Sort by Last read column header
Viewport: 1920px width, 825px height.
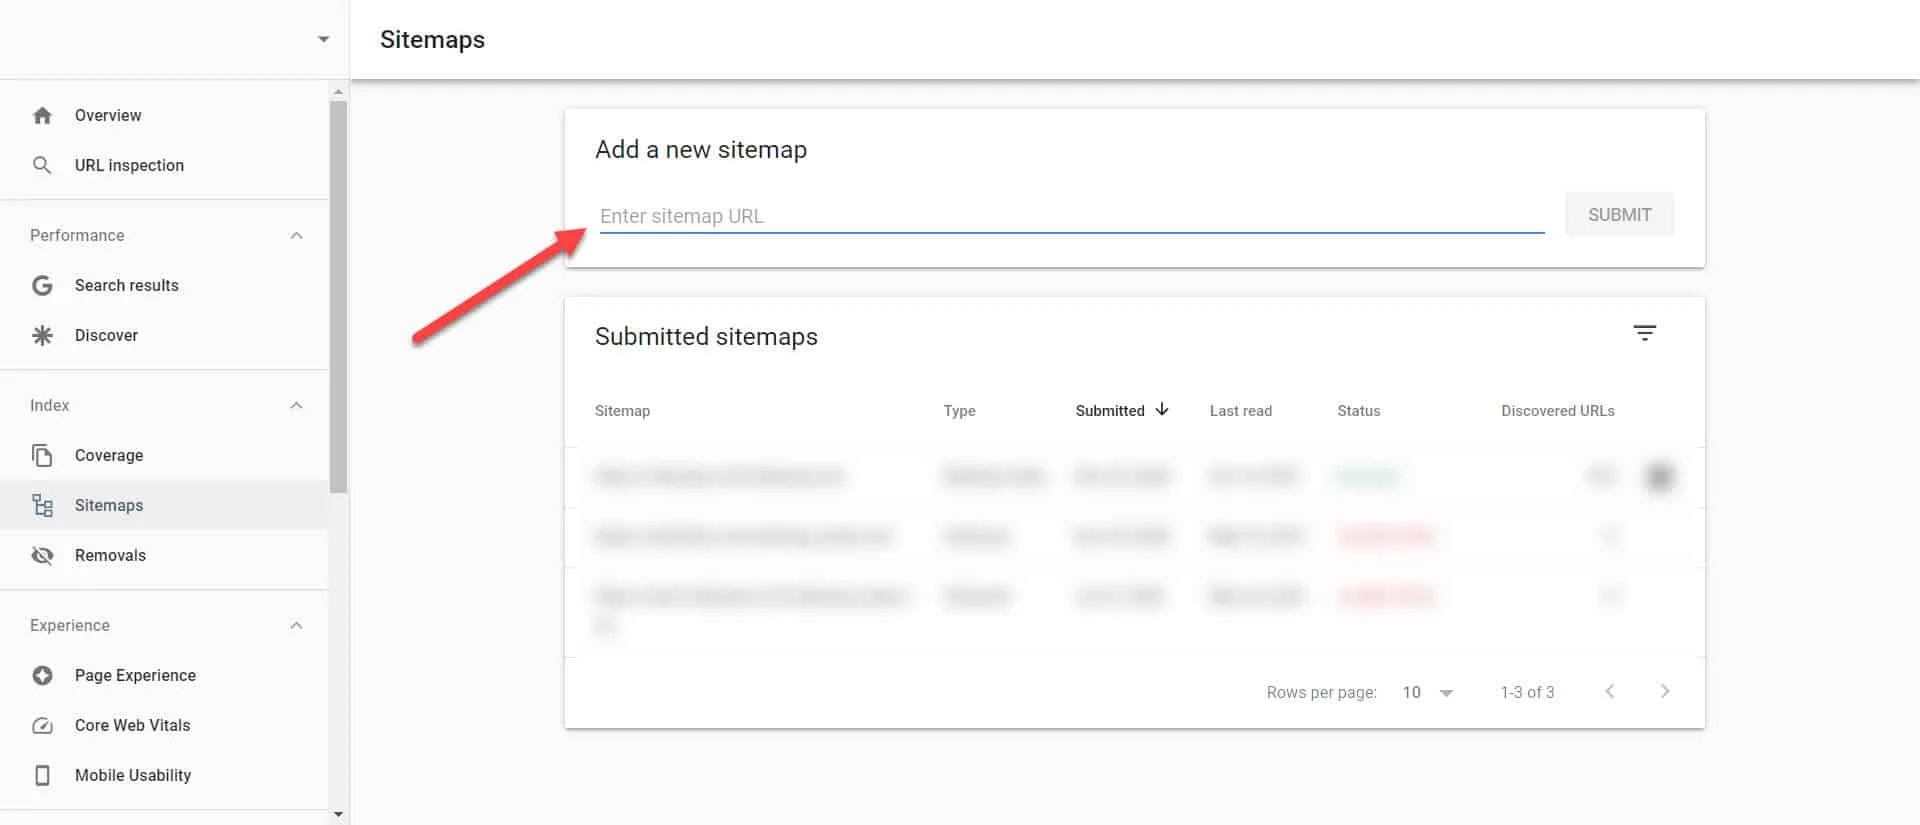1241,411
